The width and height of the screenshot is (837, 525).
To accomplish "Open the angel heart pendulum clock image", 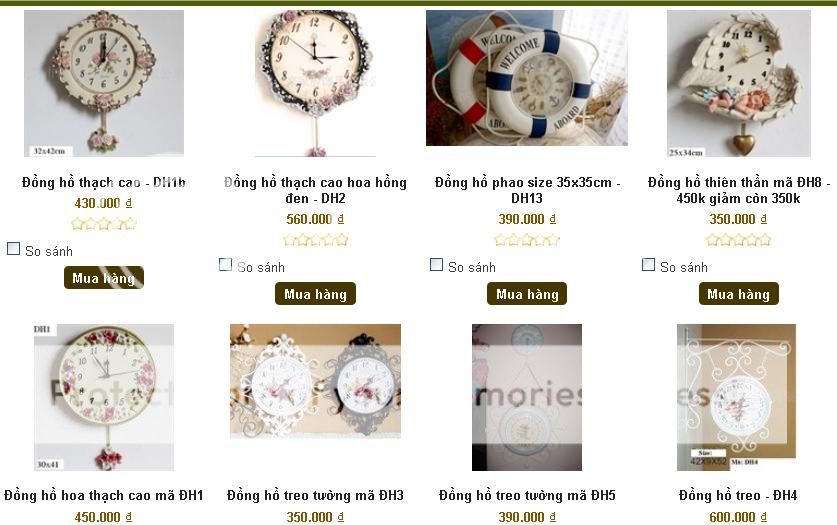I will coord(739,84).
